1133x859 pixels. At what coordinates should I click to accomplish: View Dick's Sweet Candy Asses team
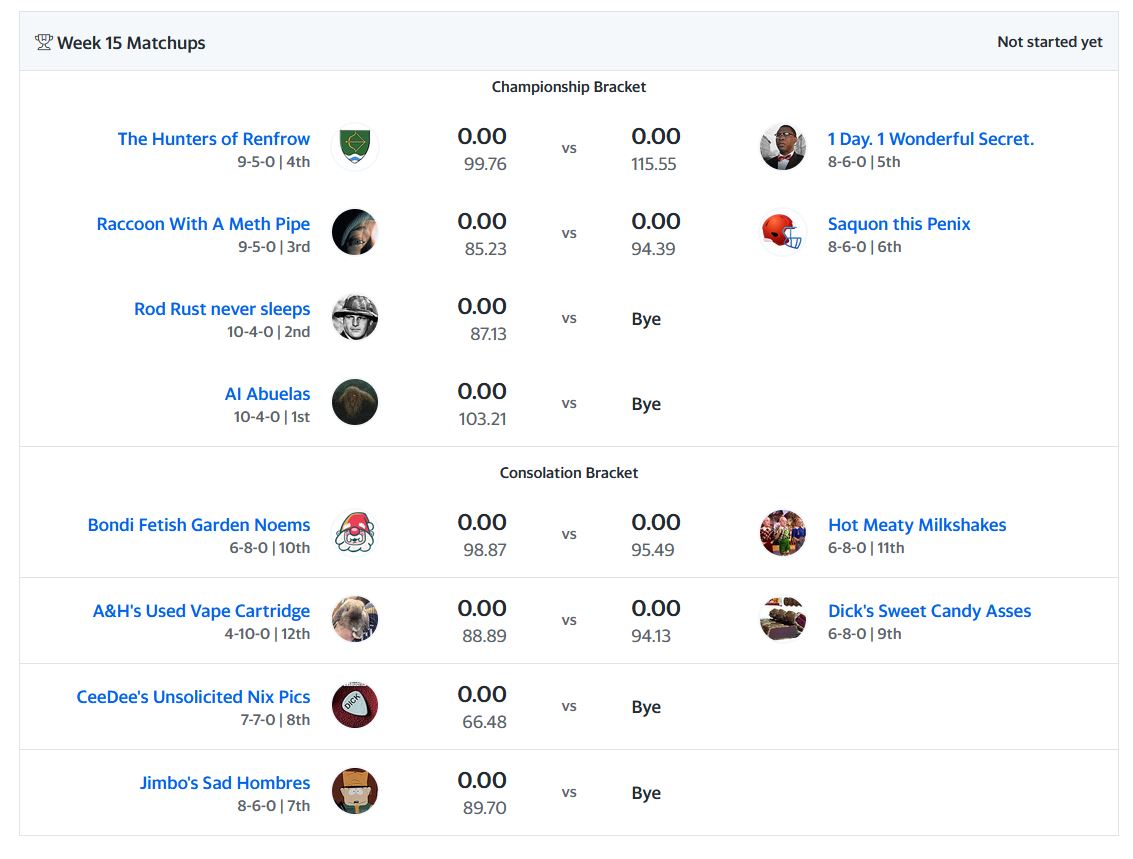(929, 611)
